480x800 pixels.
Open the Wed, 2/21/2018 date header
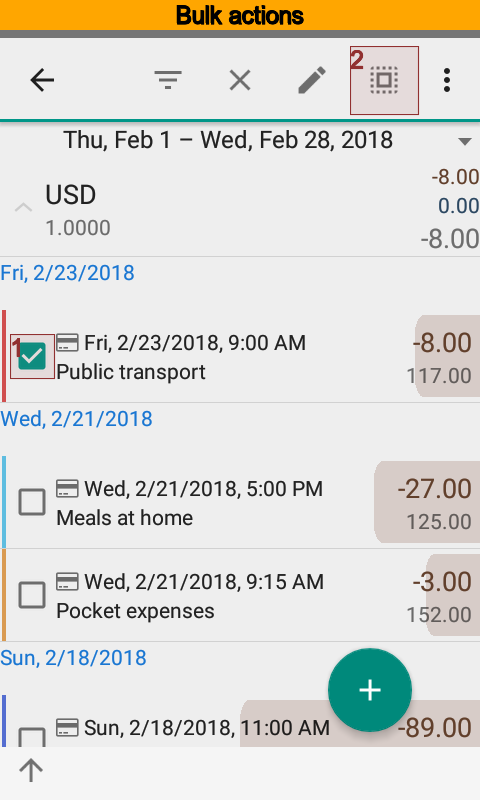click(x=77, y=419)
